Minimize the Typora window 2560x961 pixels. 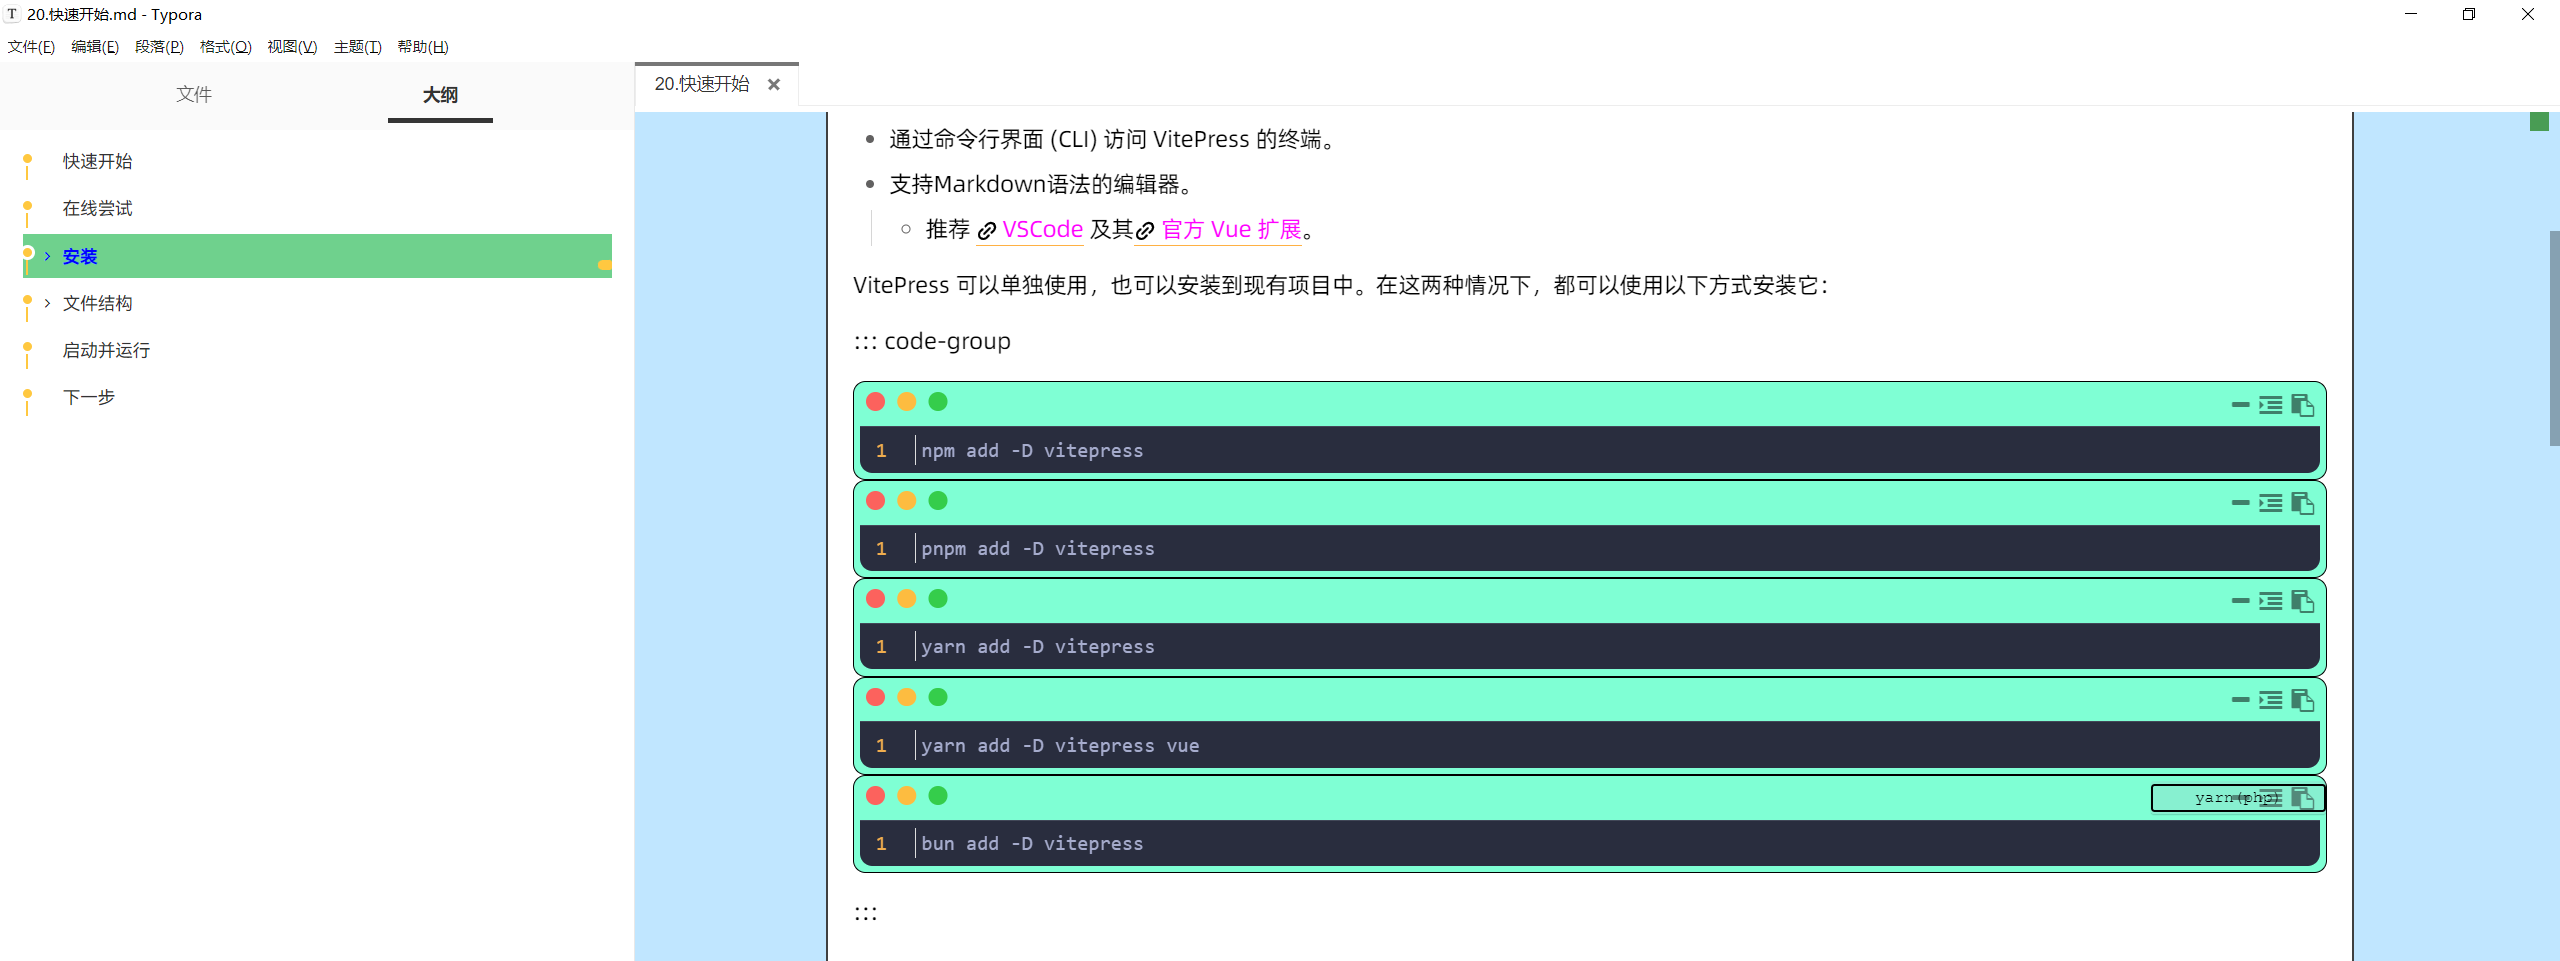pyautogui.click(x=2411, y=14)
